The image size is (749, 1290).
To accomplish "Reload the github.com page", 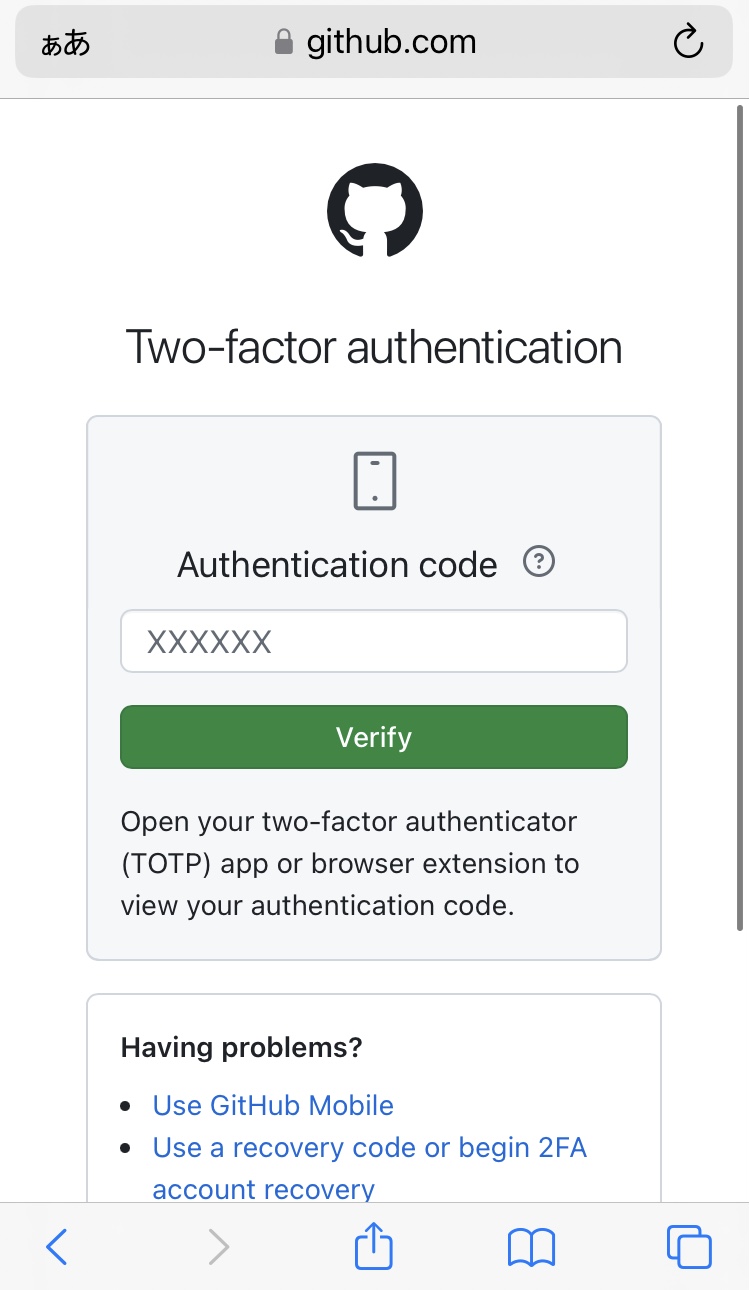I will (688, 41).
